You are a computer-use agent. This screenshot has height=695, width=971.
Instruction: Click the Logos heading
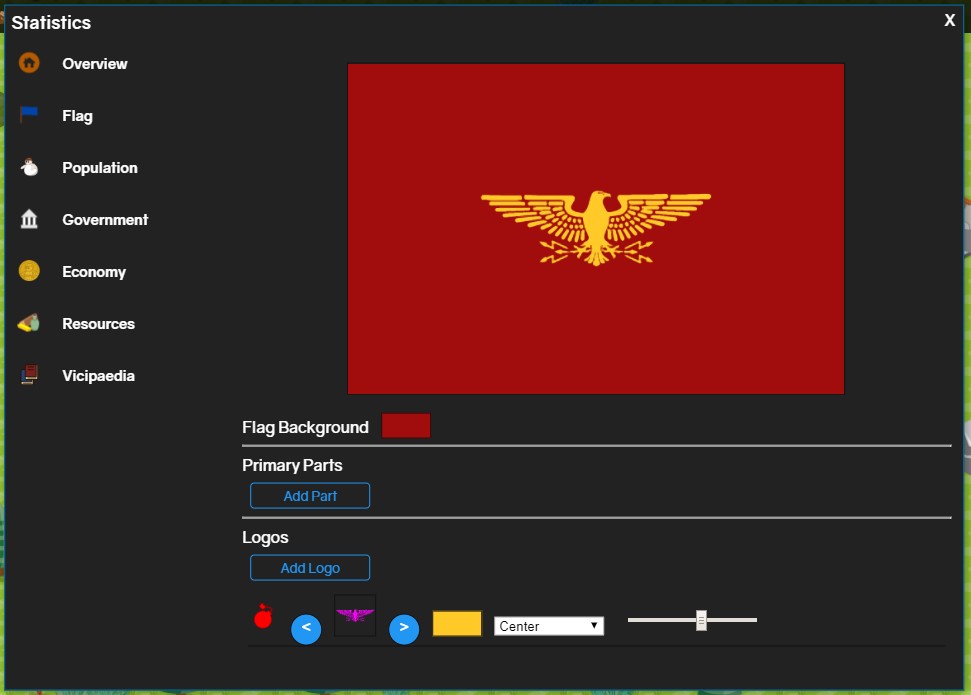click(265, 538)
